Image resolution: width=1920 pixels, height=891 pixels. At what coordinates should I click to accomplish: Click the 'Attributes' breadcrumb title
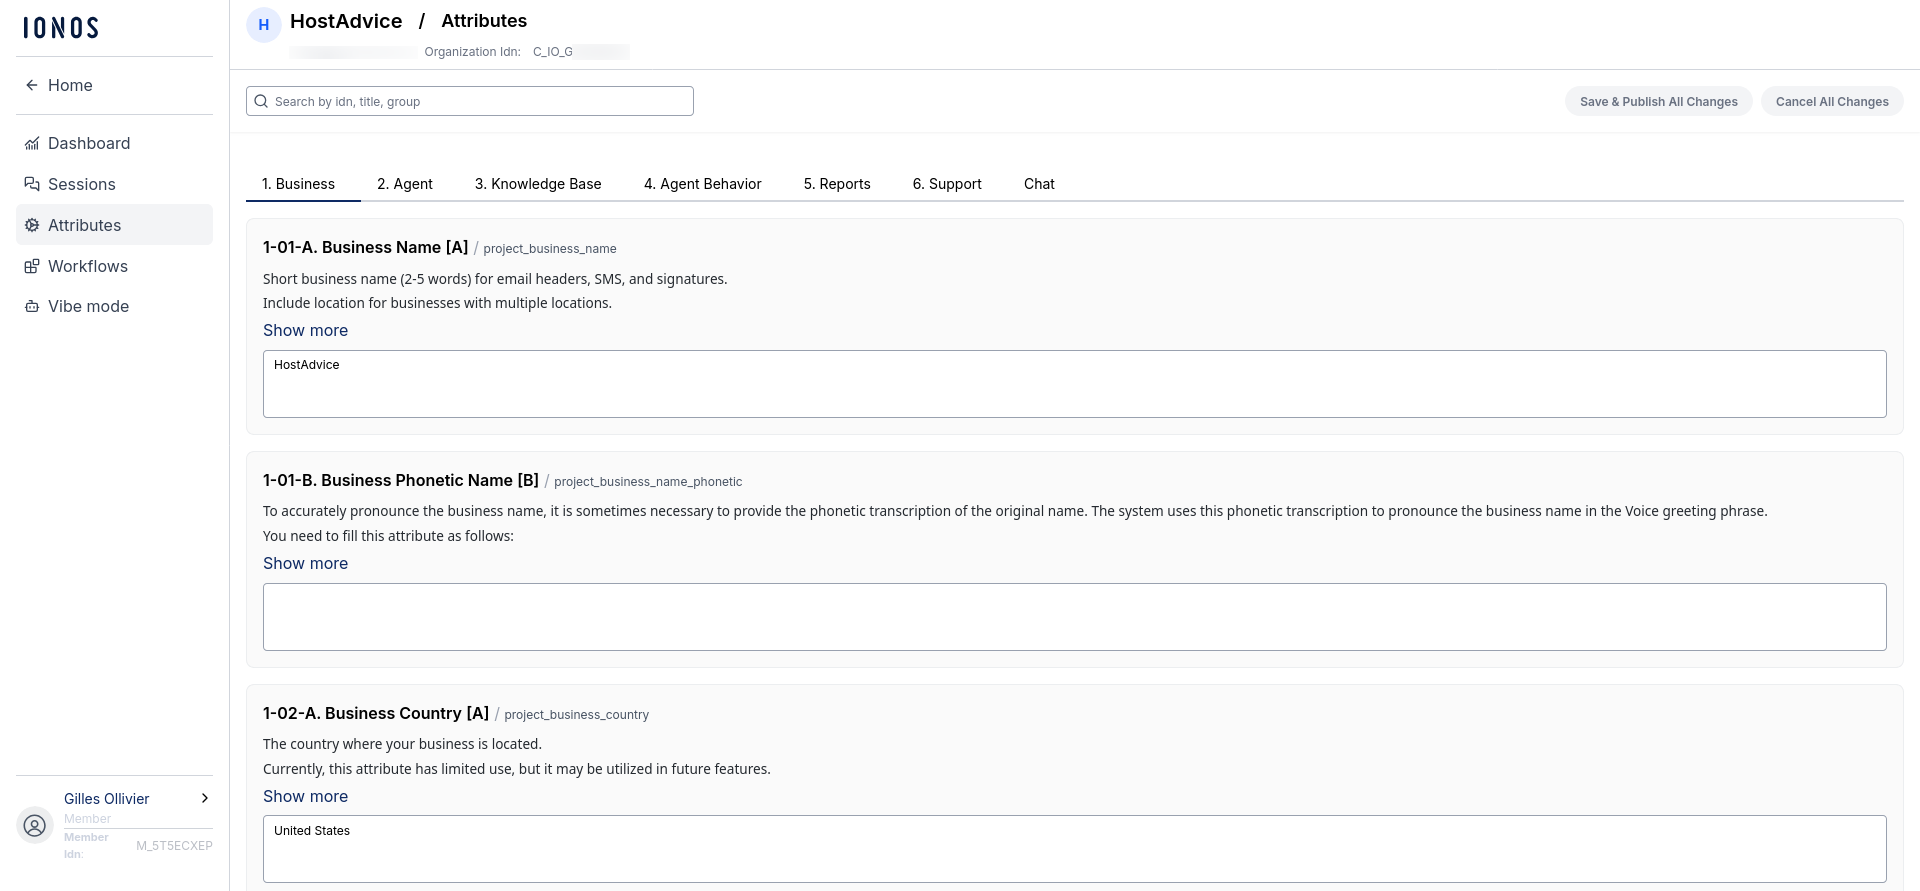pos(484,21)
